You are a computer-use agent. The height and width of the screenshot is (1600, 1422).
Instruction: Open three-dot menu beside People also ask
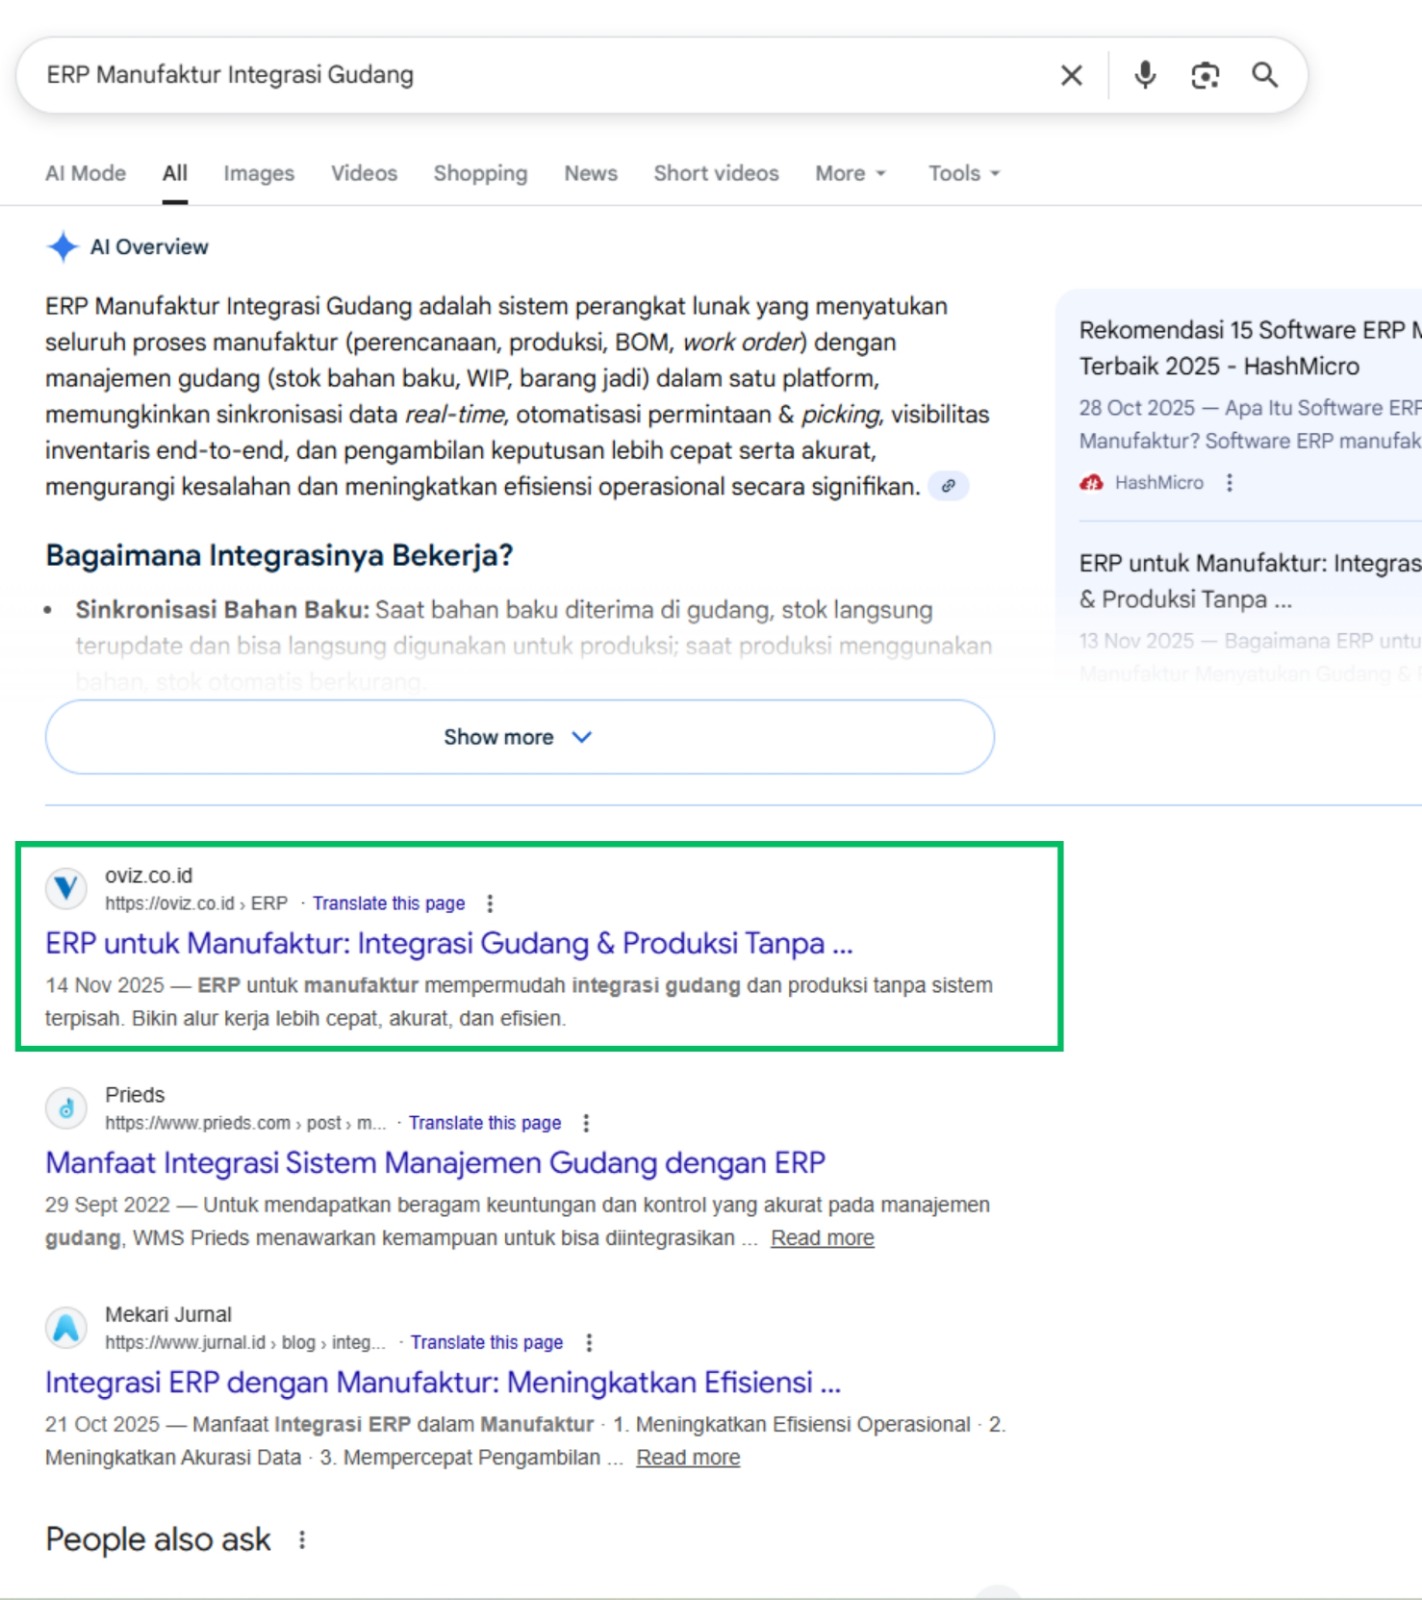point(302,1540)
